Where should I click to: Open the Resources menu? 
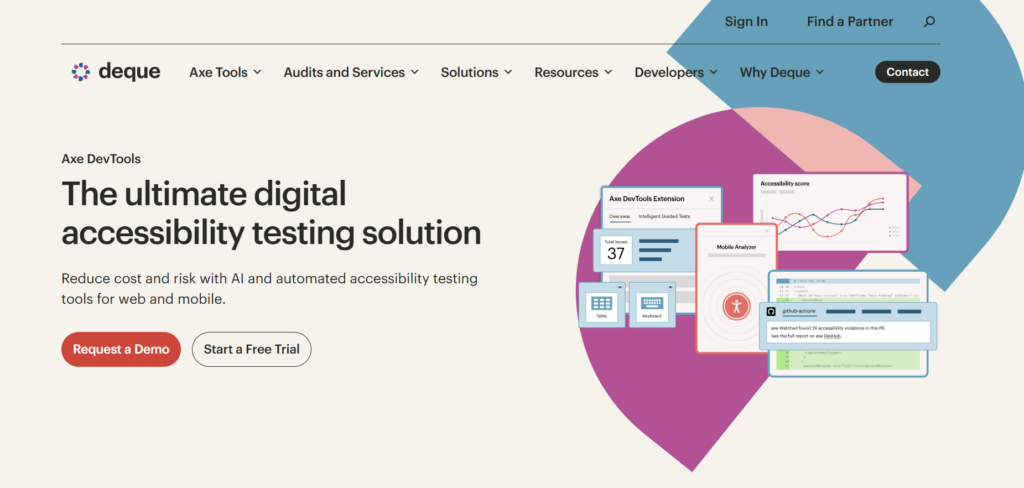[x=573, y=73]
